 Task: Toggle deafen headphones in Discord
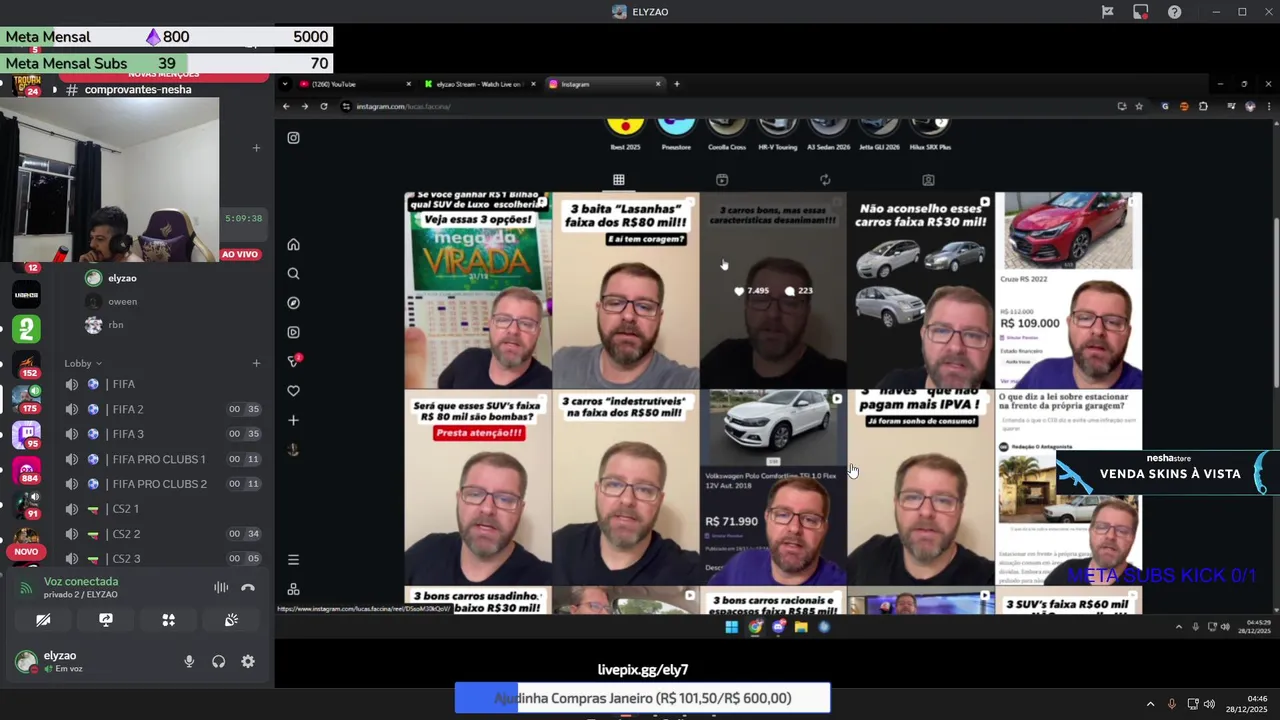click(x=218, y=661)
